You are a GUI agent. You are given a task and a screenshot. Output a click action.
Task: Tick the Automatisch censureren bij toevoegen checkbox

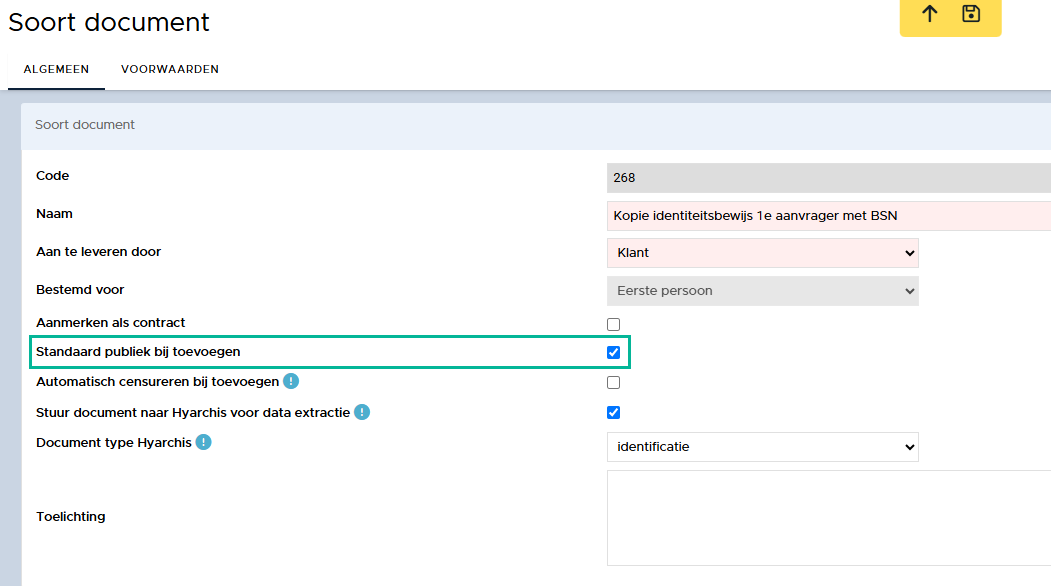(614, 382)
